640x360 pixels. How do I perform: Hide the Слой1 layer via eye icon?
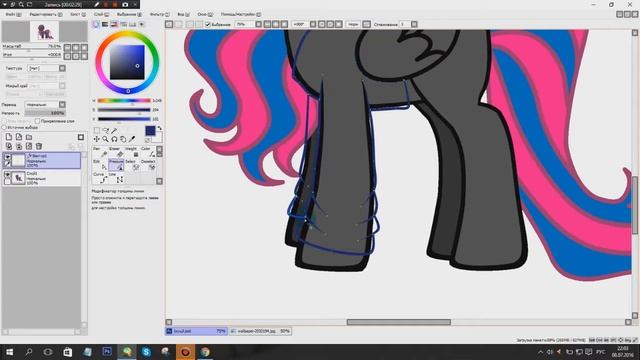pyautogui.click(x=8, y=175)
